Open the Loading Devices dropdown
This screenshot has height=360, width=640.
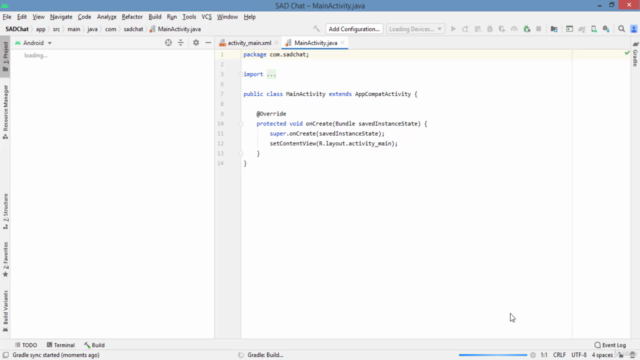point(415,29)
